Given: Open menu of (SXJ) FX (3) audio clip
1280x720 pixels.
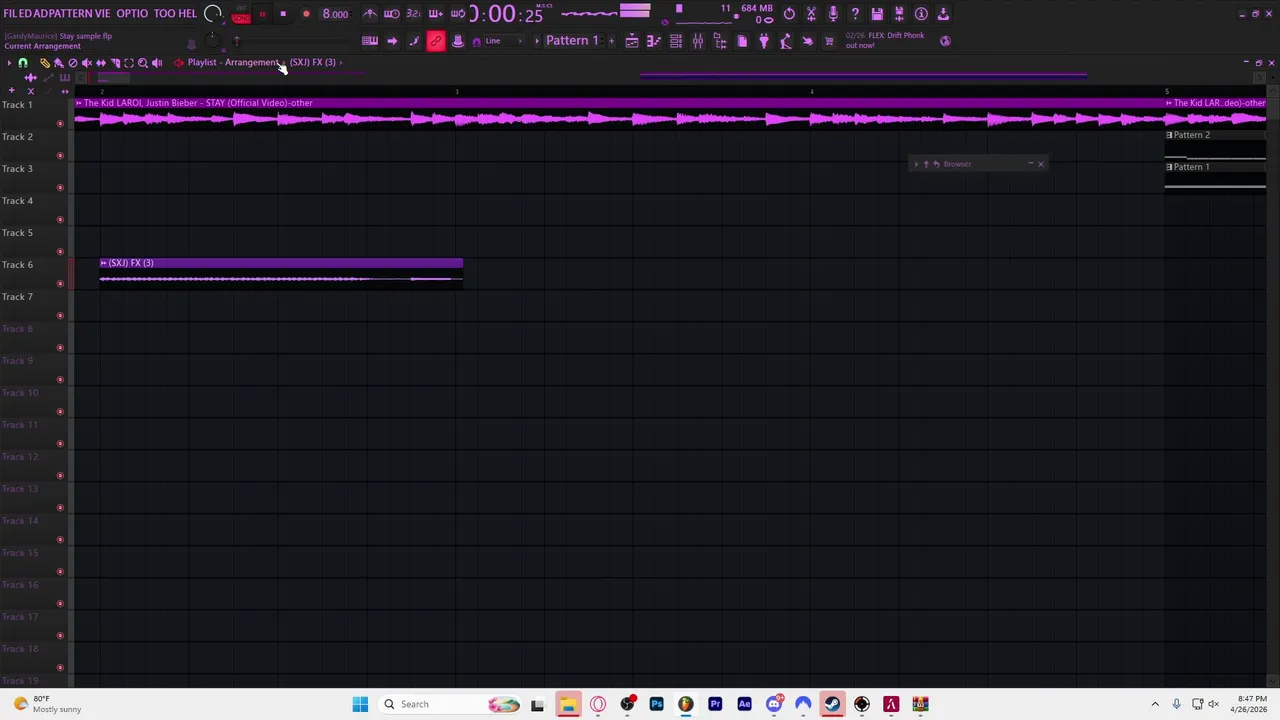Looking at the screenshot, I should coord(104,263).
